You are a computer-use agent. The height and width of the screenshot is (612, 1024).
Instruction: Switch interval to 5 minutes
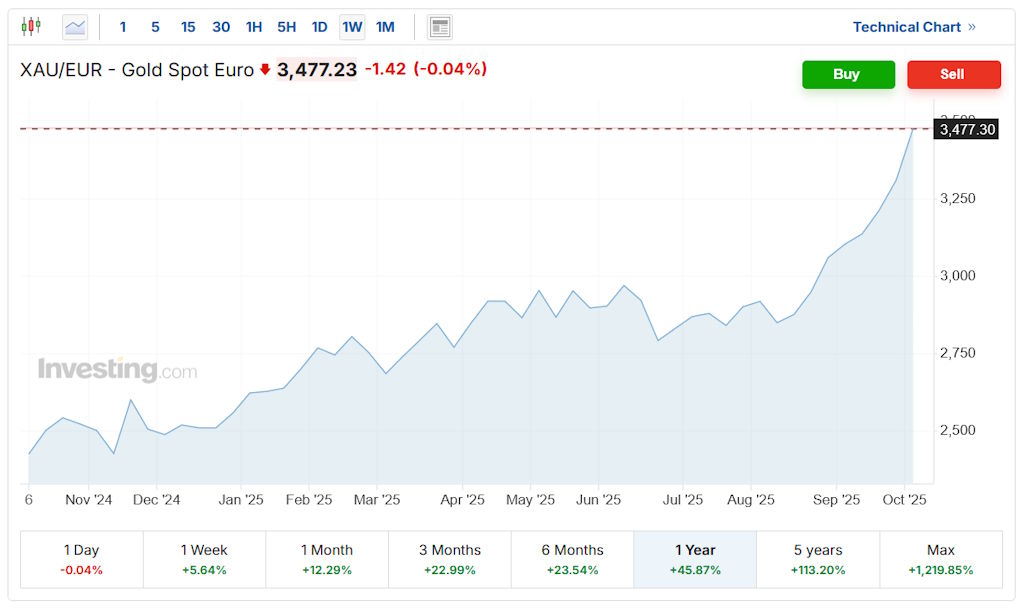click(x=155, y=27)
